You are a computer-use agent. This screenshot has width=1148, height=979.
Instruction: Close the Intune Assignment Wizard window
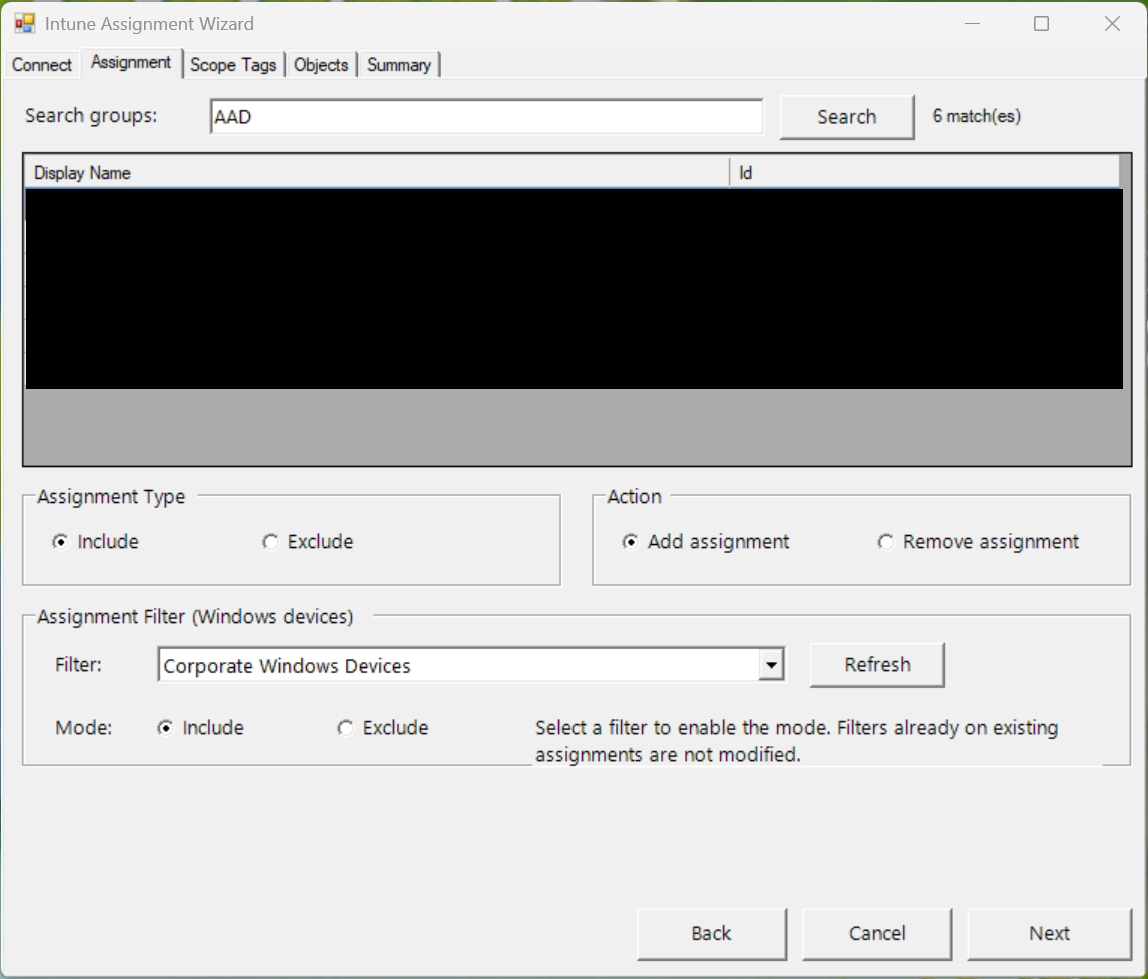pos(1112,23)
